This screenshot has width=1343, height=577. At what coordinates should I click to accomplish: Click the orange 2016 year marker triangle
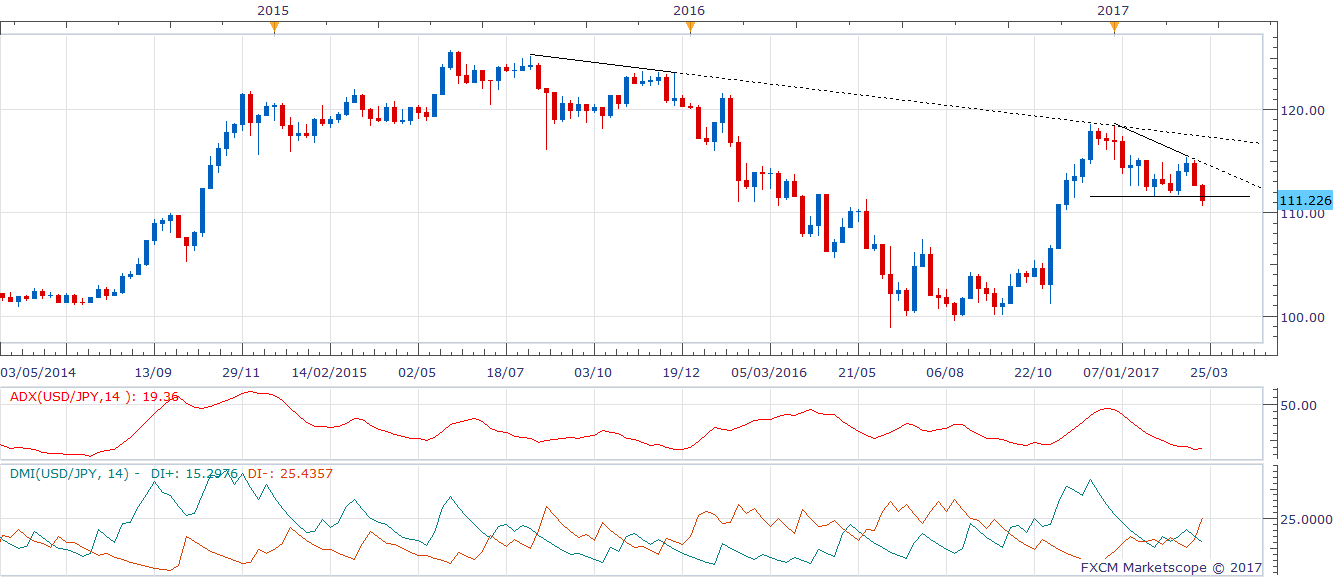pos(690,27)
